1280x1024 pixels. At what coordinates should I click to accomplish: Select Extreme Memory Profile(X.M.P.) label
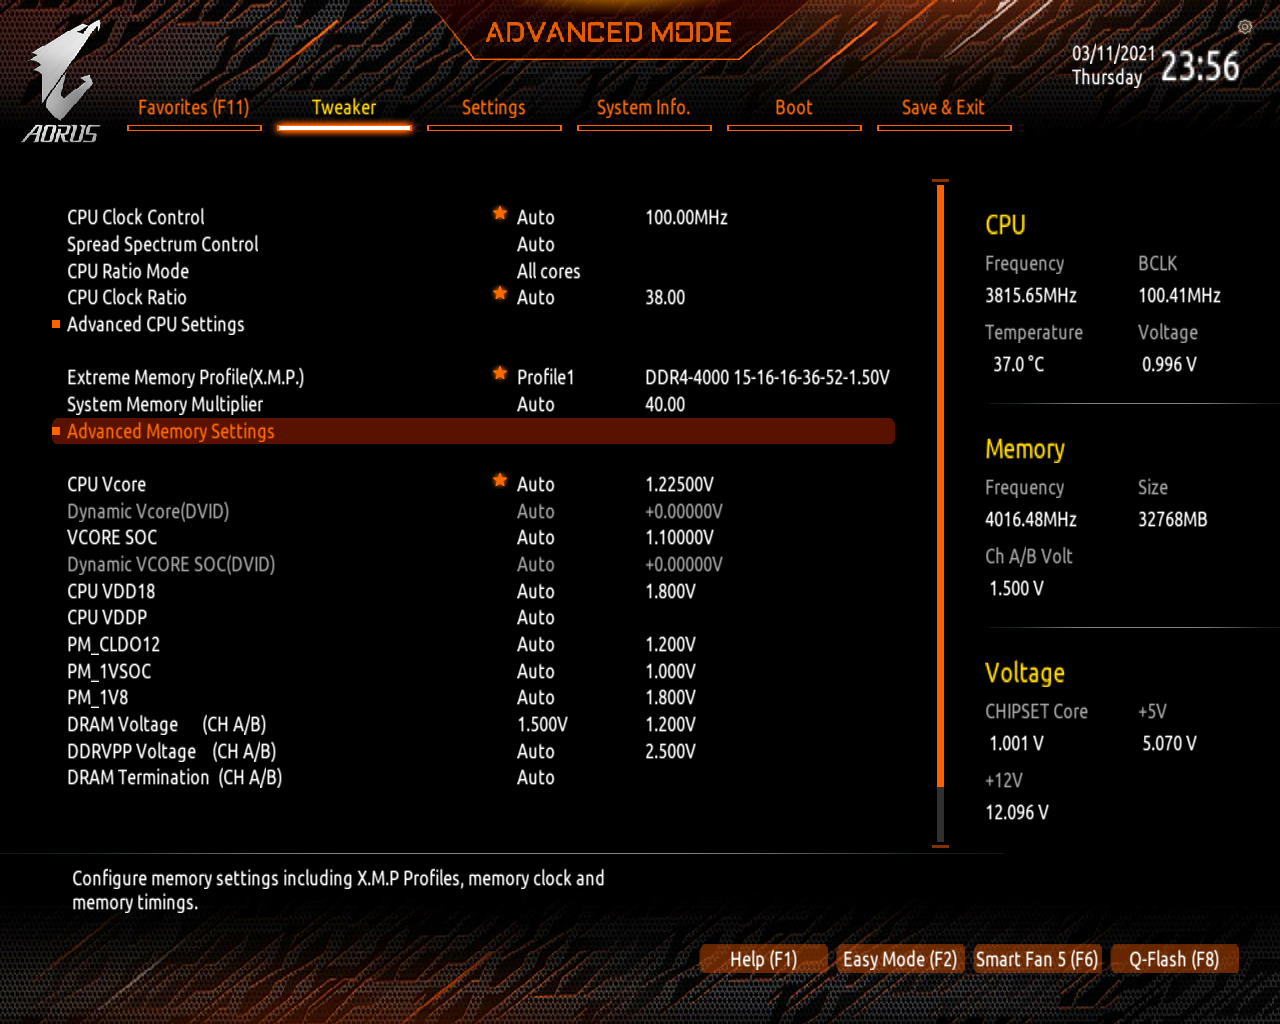pos(186,377)
